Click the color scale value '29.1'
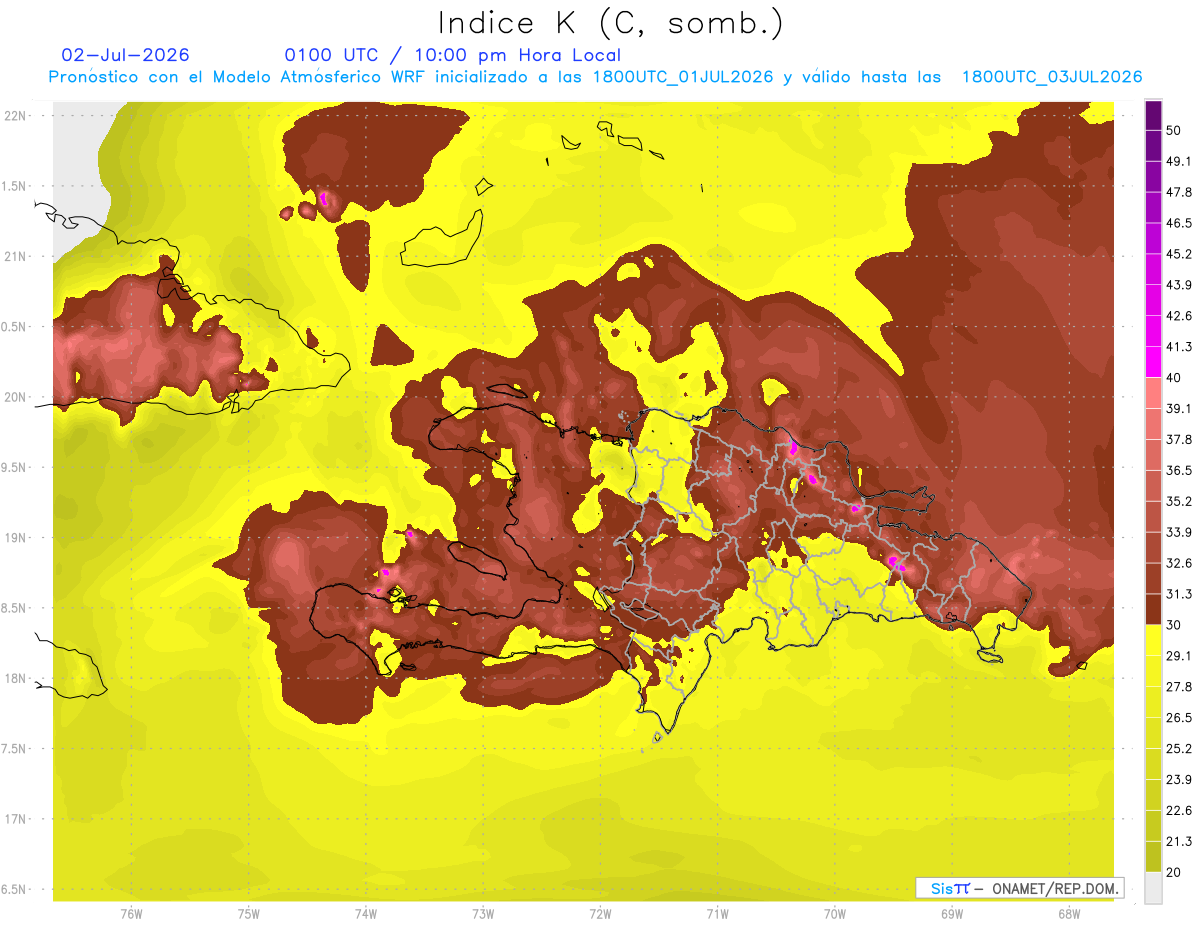Image resolution: width=1200 pixels, height=927 pixels. (1179, 656)
